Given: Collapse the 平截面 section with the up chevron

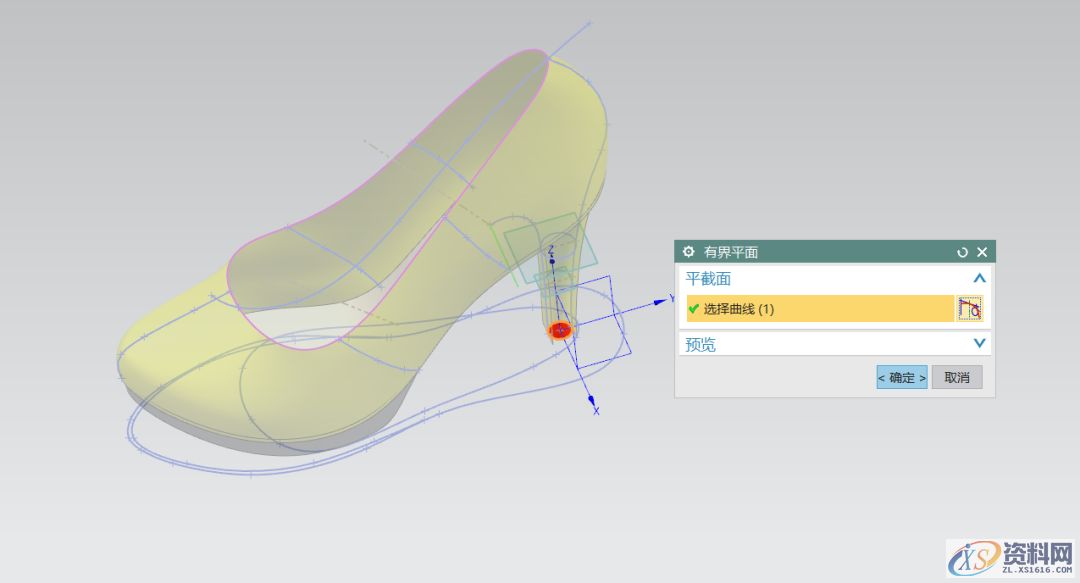Looking at the screenshot, I should click(979, 279).
